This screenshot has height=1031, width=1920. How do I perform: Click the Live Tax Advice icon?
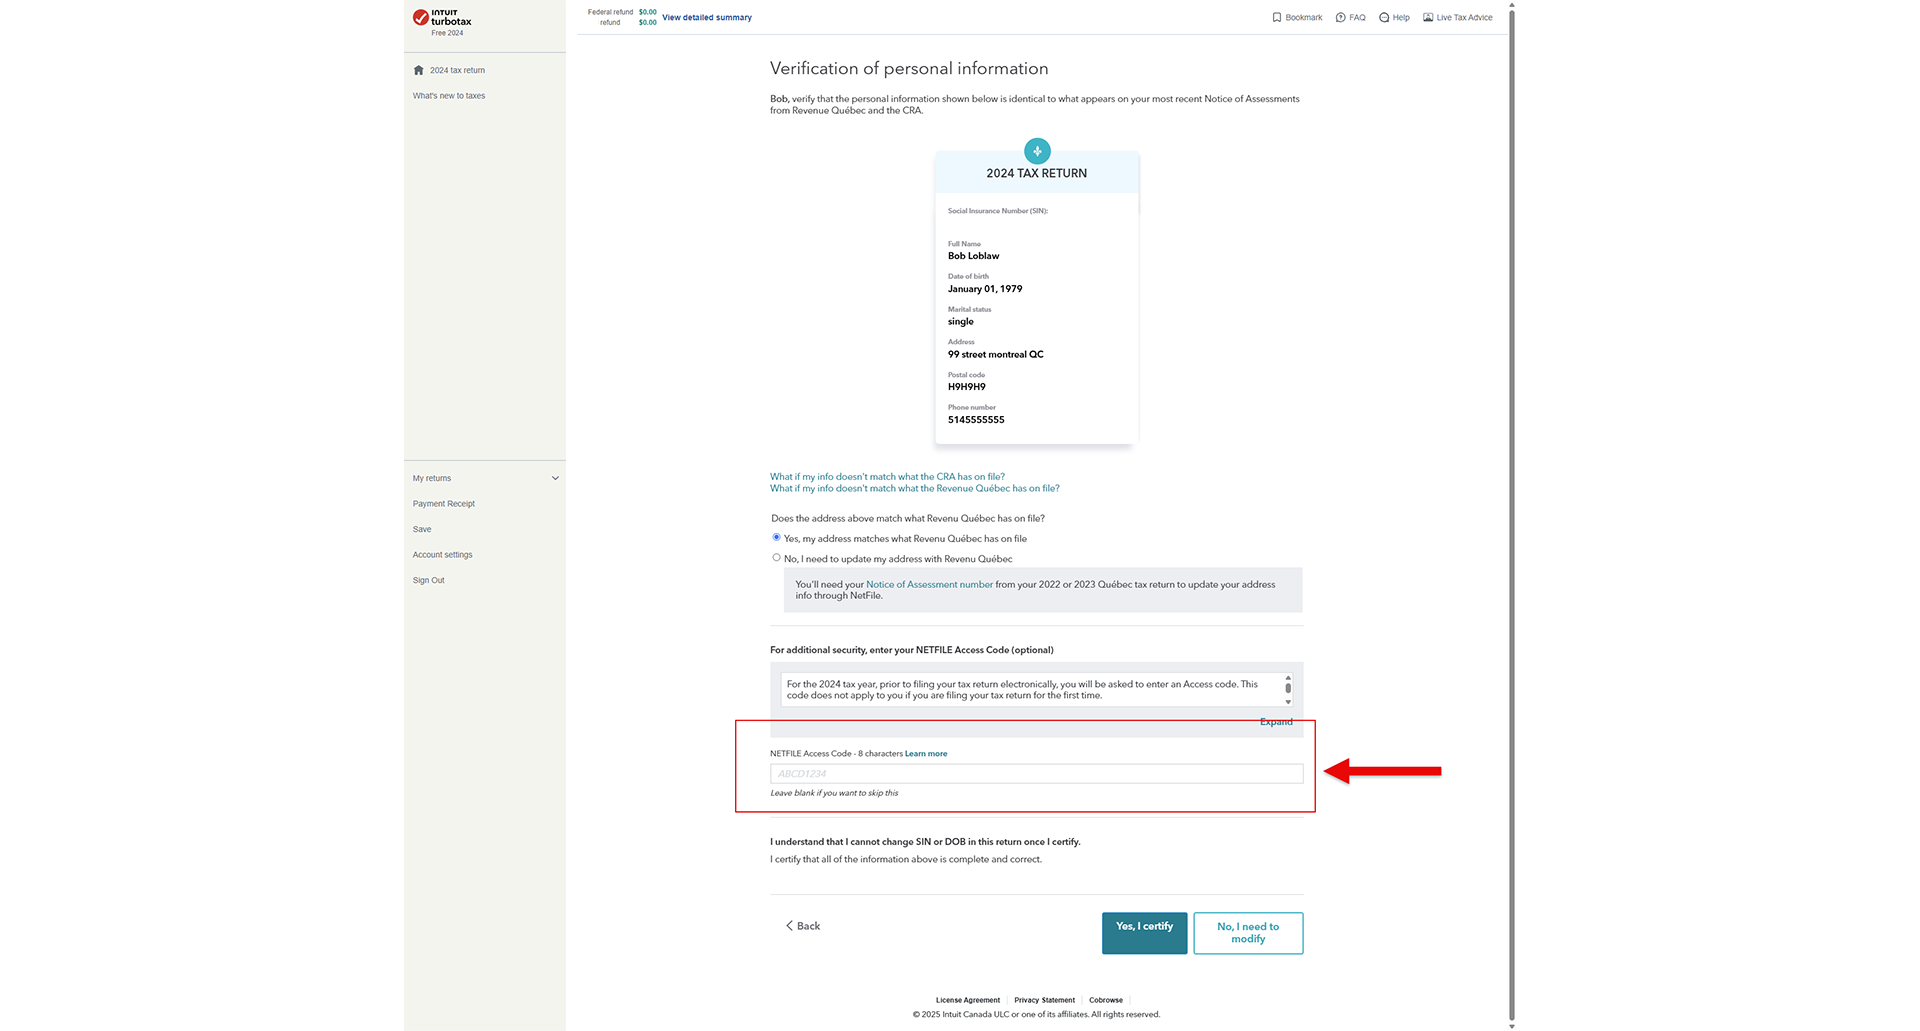coord(1428,17)
